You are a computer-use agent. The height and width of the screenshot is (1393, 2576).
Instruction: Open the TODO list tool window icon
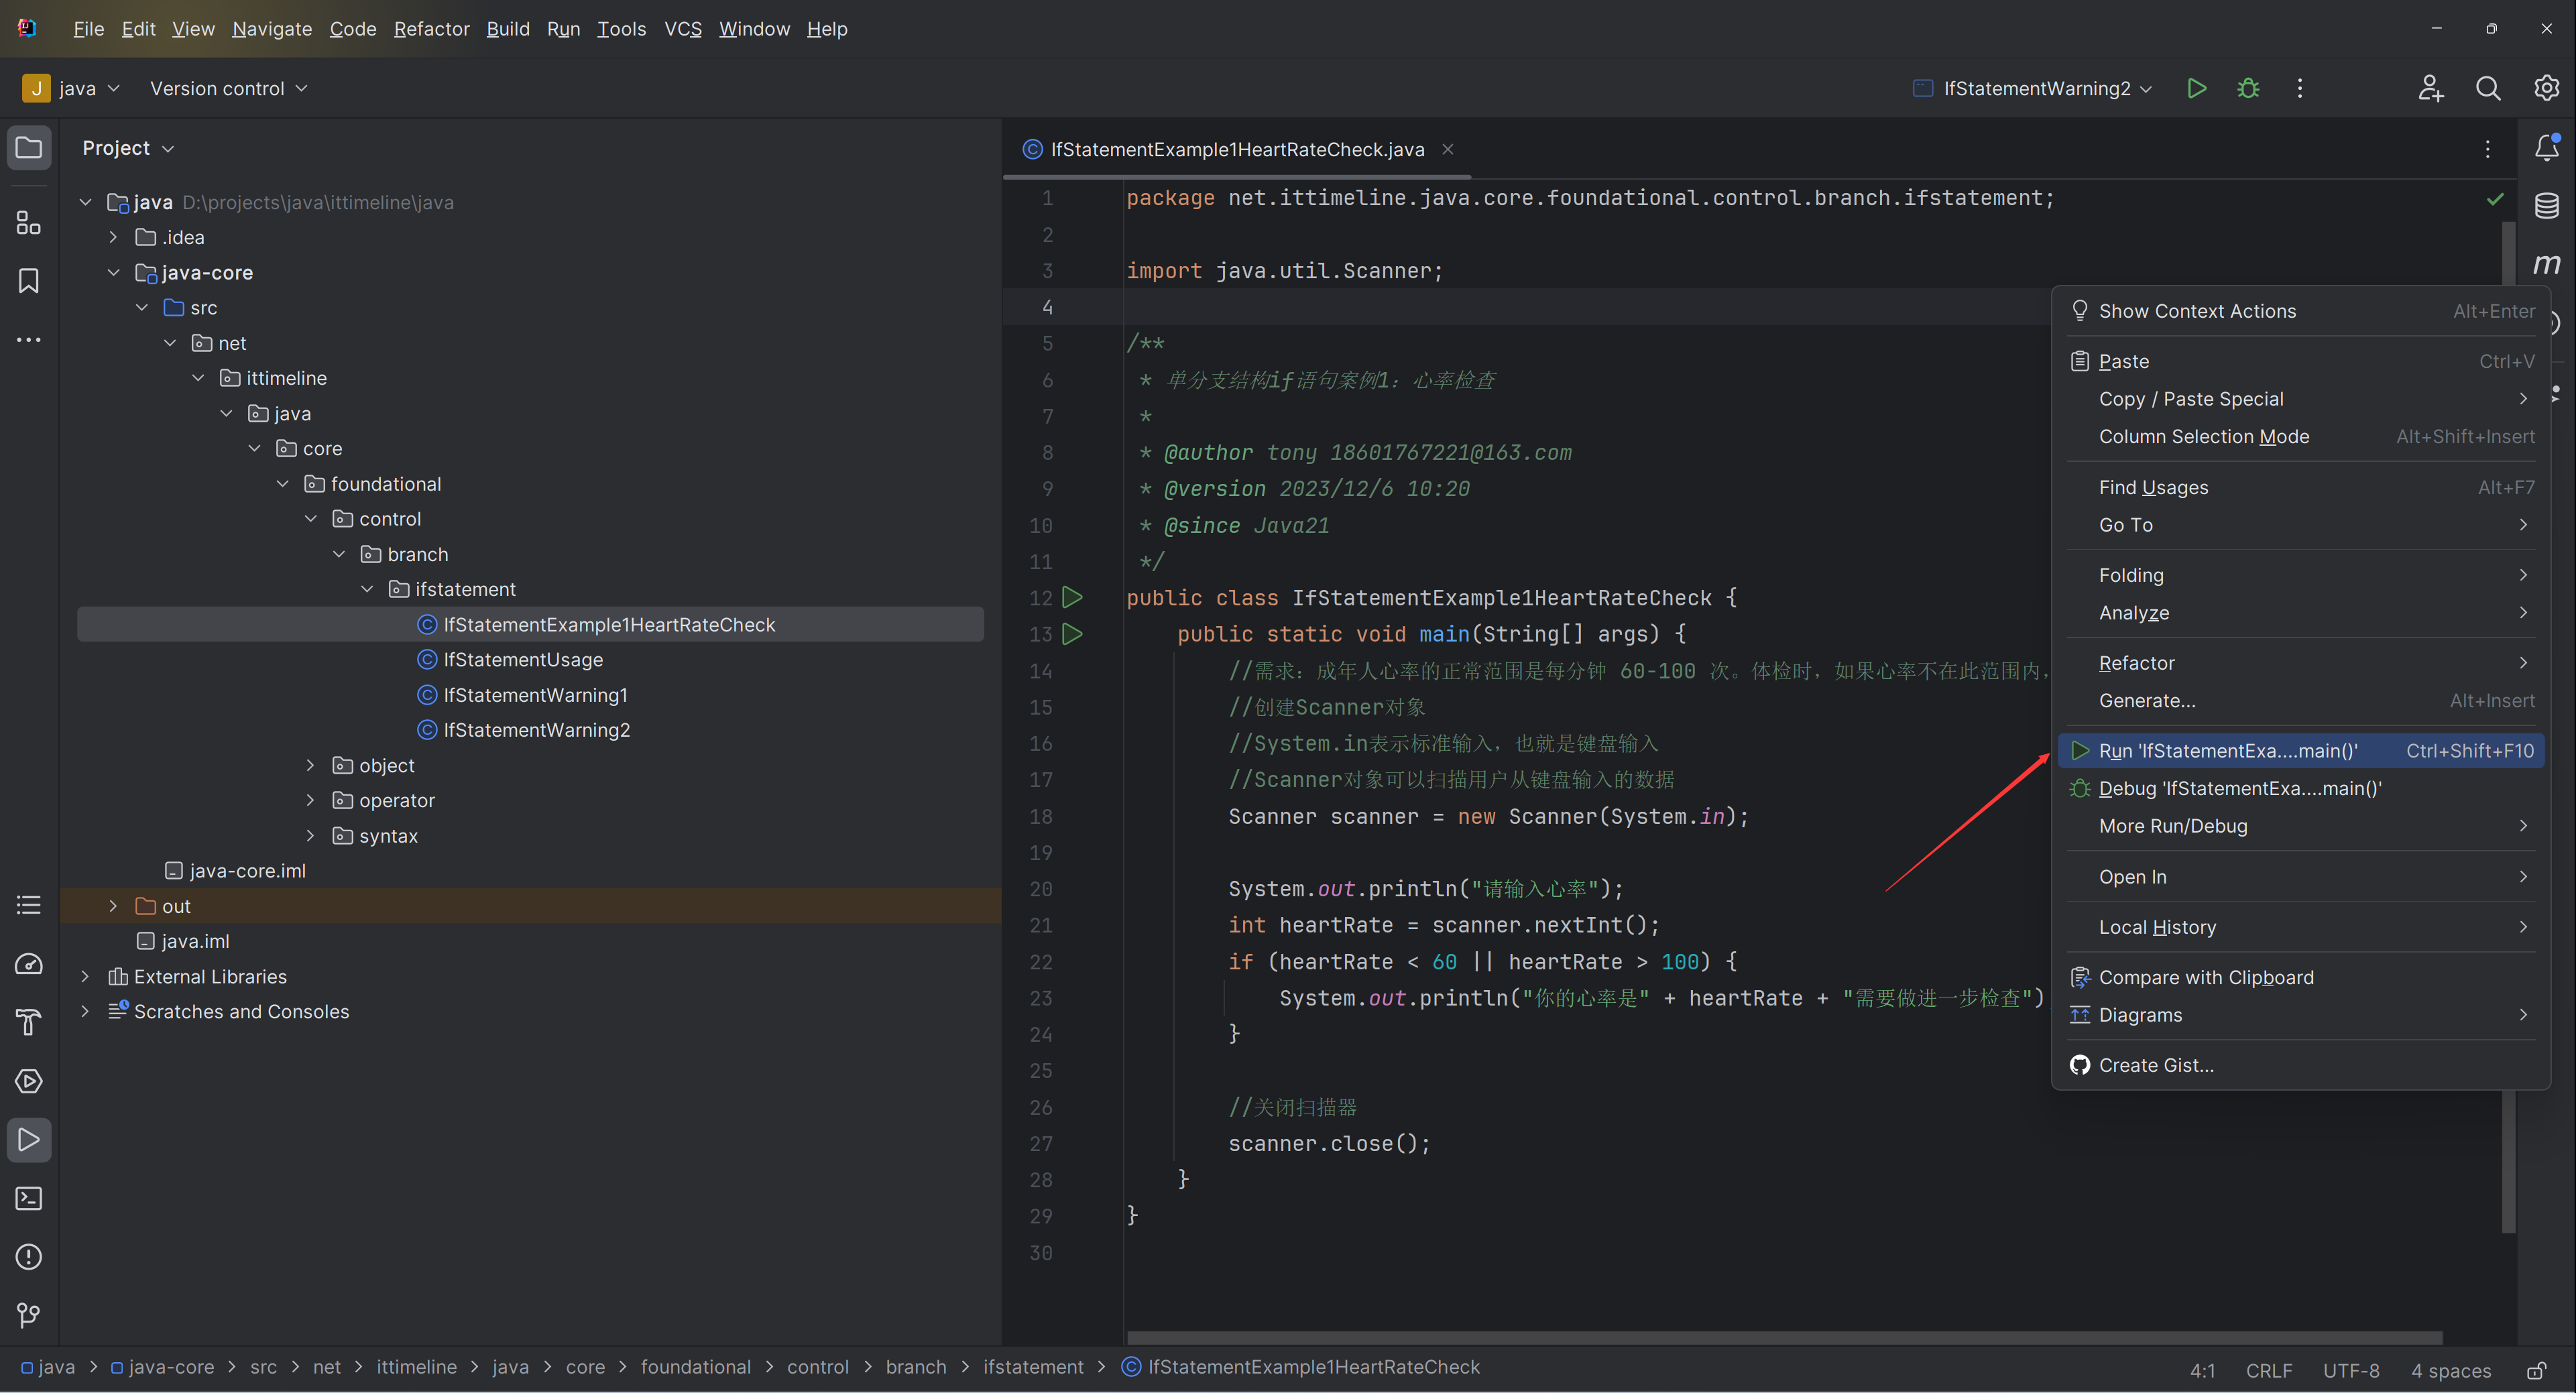(29, 905)
